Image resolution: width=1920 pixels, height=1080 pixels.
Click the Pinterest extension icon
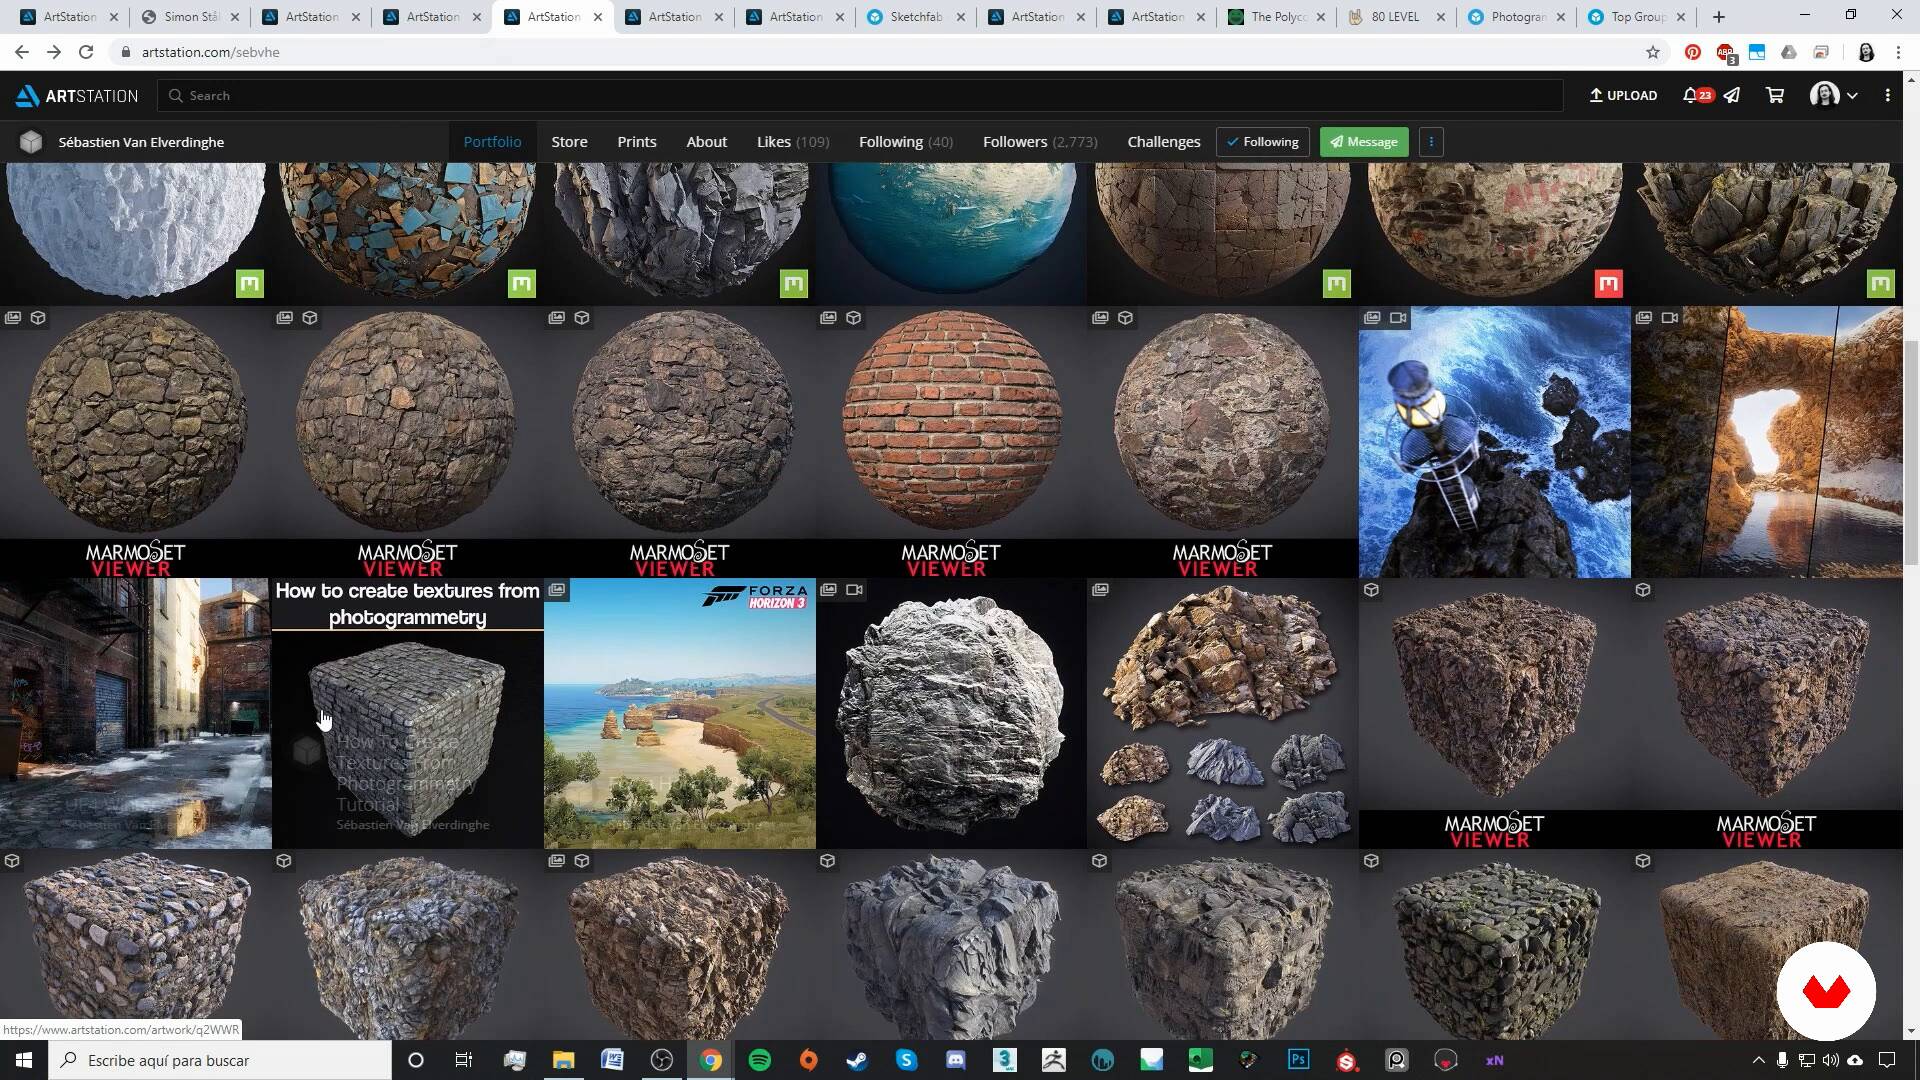click(x=1692, y=52)
